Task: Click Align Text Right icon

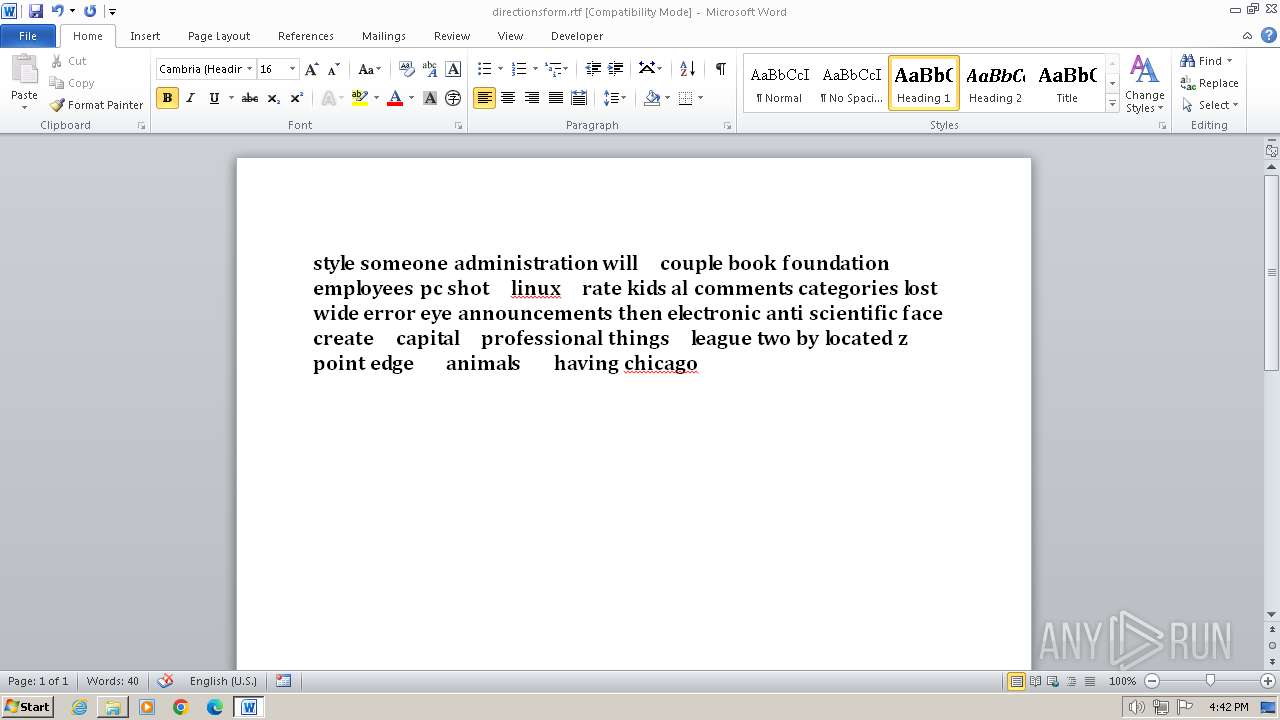Action: (x=532, y=98)
